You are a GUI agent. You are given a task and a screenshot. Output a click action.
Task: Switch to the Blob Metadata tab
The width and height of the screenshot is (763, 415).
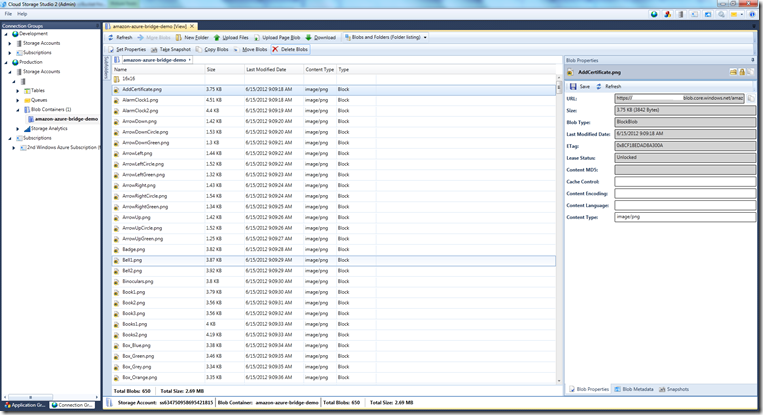tap(636, 388)
